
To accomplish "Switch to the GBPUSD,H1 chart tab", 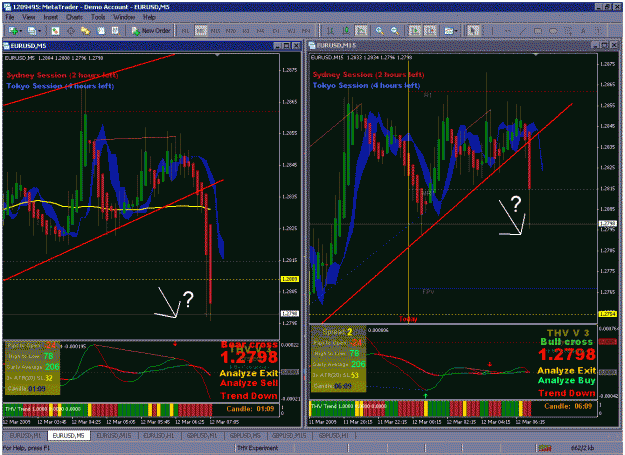I will click(334, 436).
